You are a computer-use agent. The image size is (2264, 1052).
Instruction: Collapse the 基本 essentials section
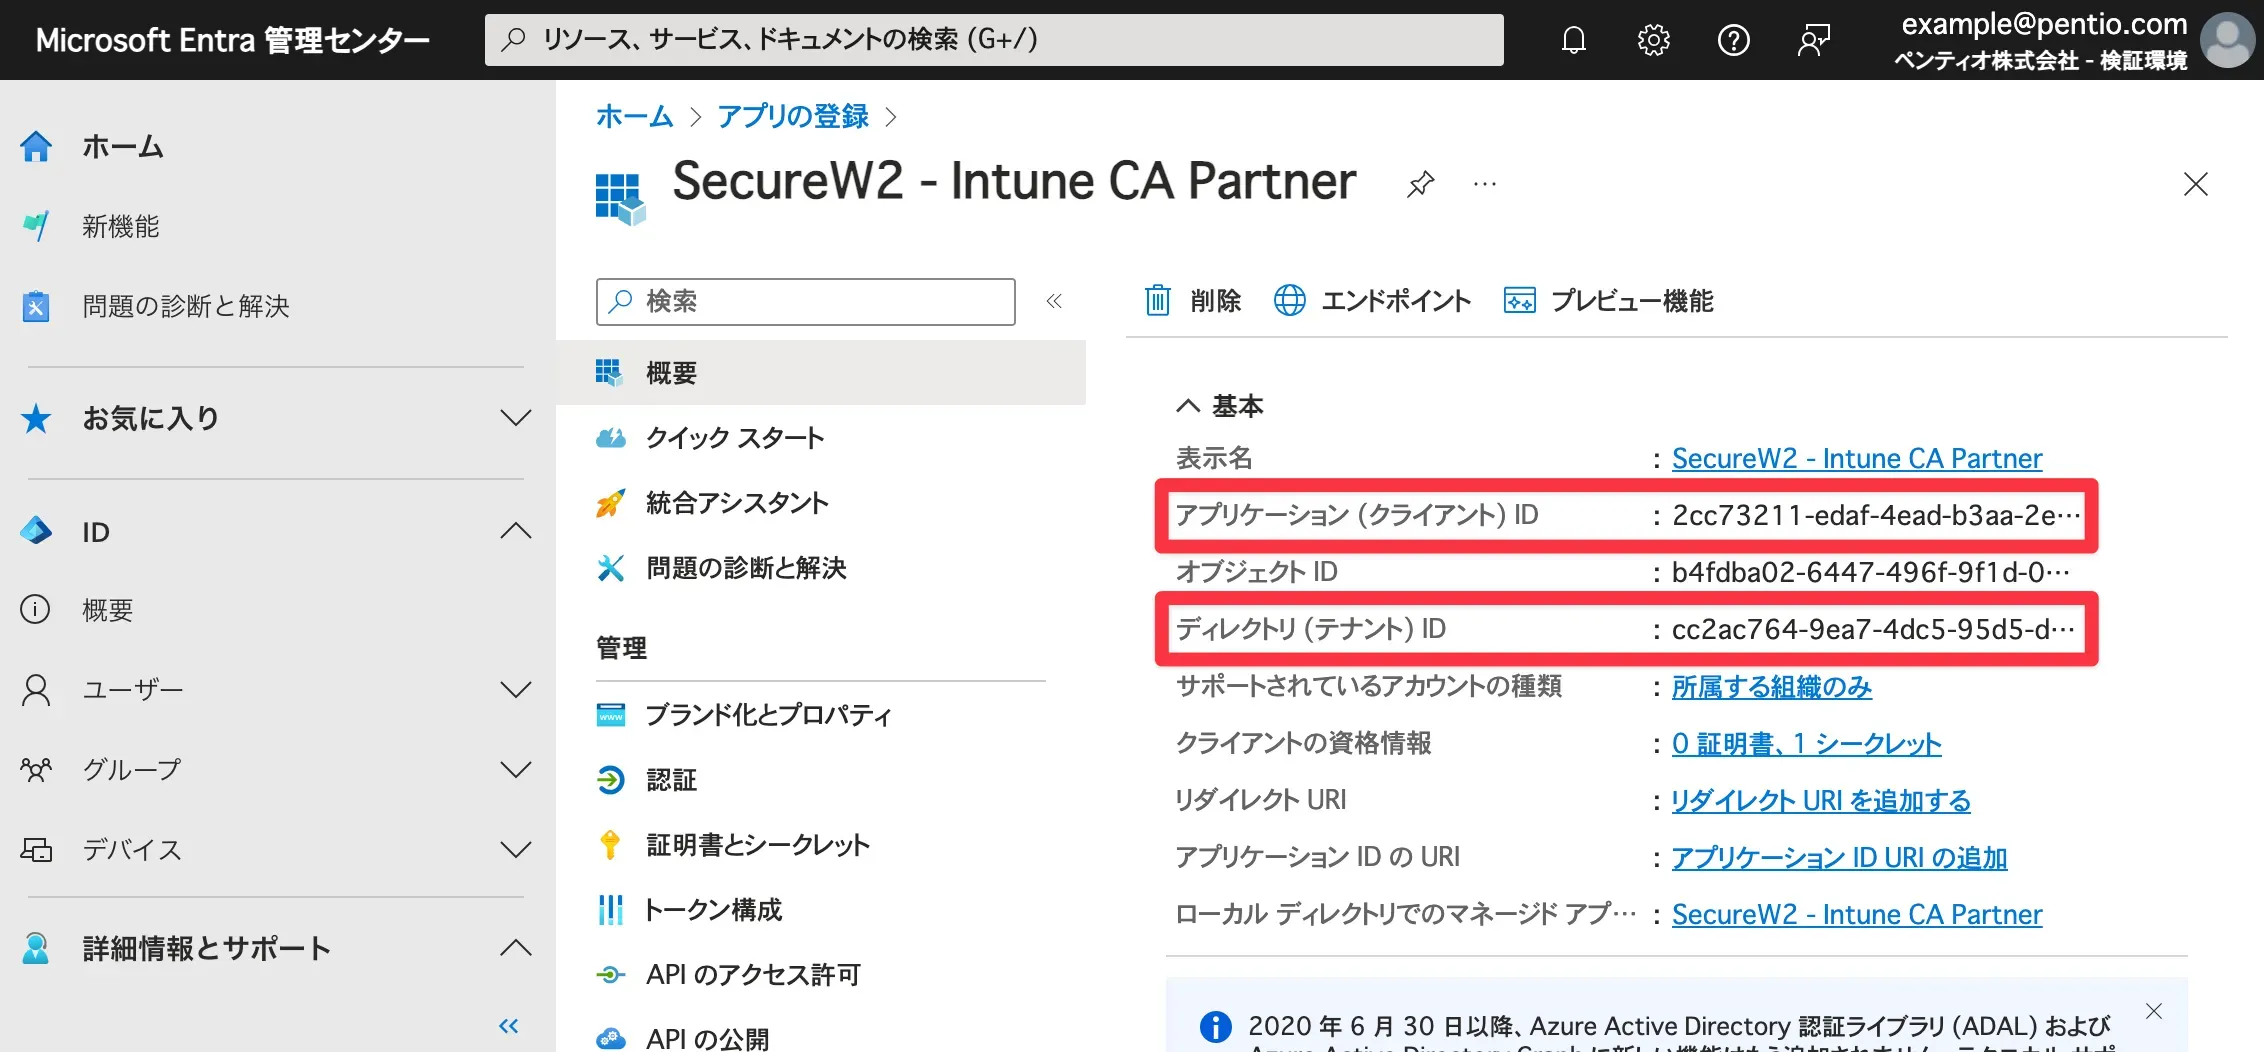pyautogui.click(x=1188, y=406)
